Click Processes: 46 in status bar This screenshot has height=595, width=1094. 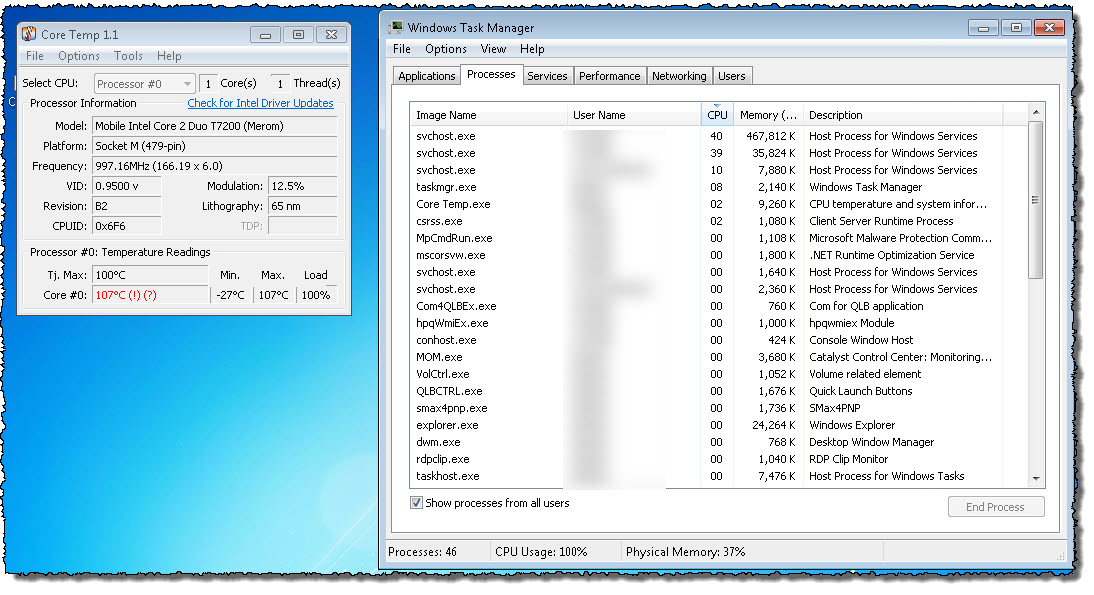(422, 552)
